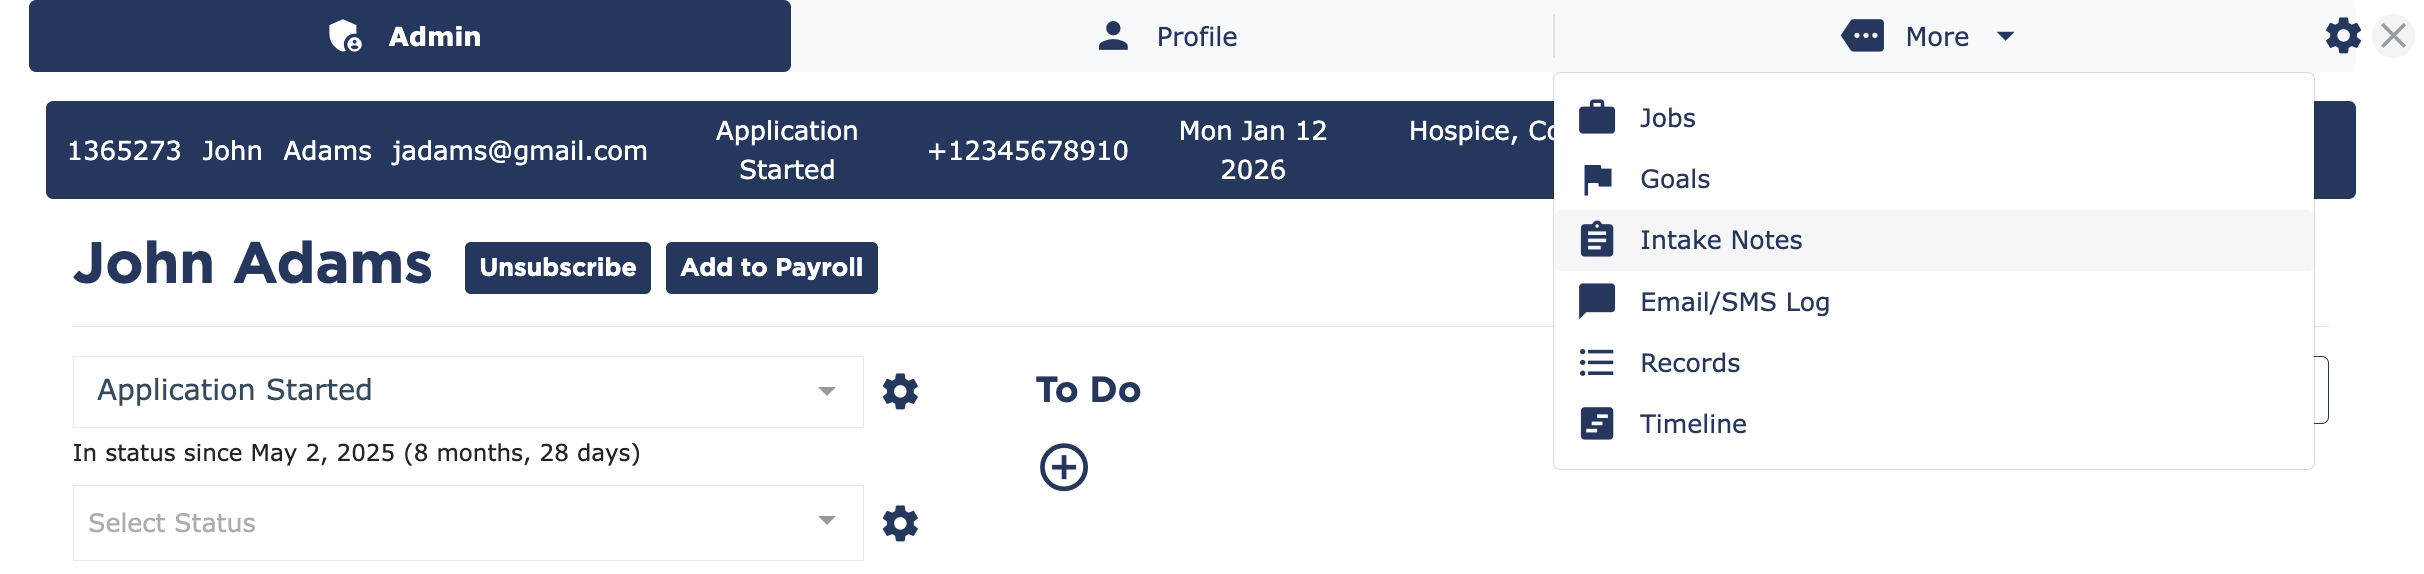2424x574 pixels.
Task: Expand the Application Started status dropdown
Action: (x=467, y=391)
